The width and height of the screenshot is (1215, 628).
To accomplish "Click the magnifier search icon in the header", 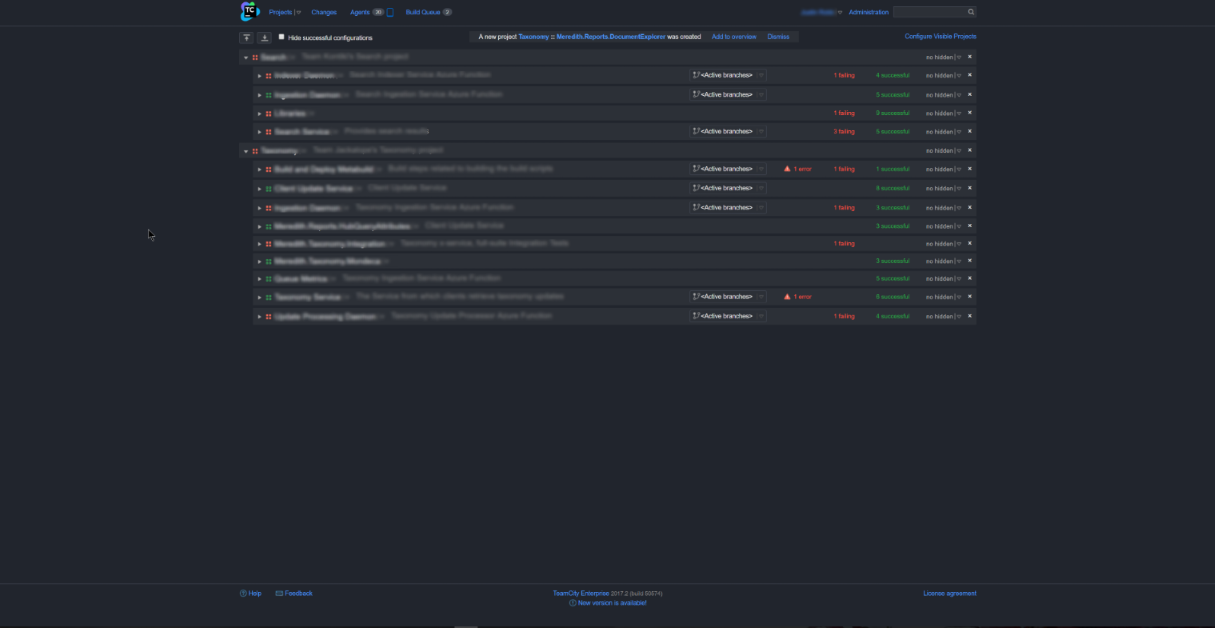I will 971,12.
